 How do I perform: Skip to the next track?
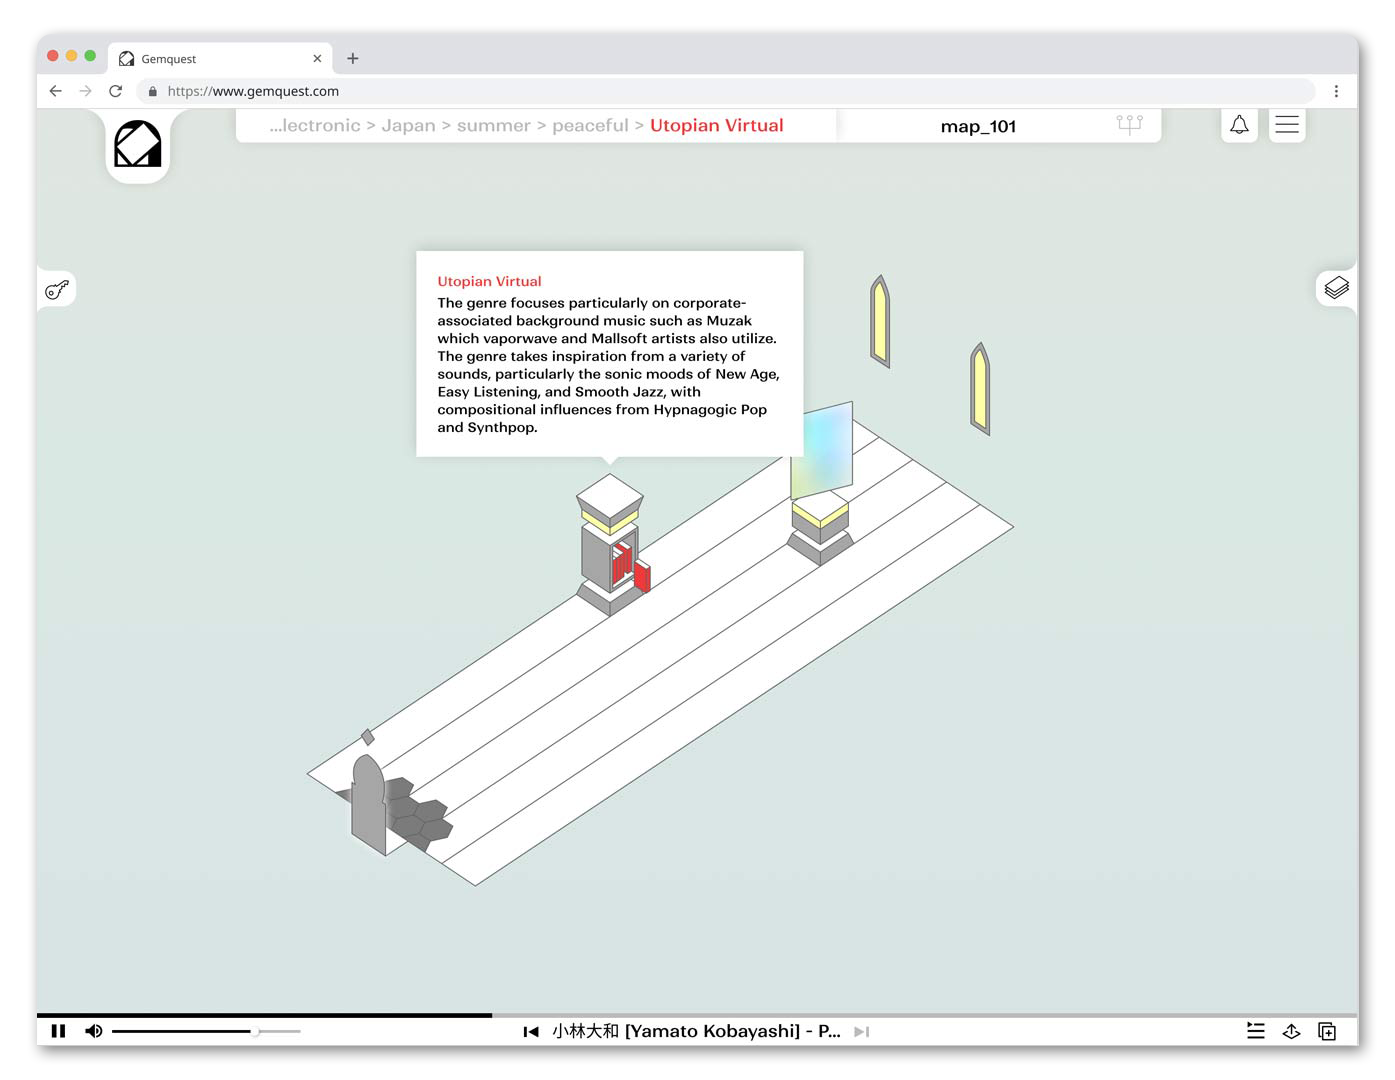tap(861, 1032)
